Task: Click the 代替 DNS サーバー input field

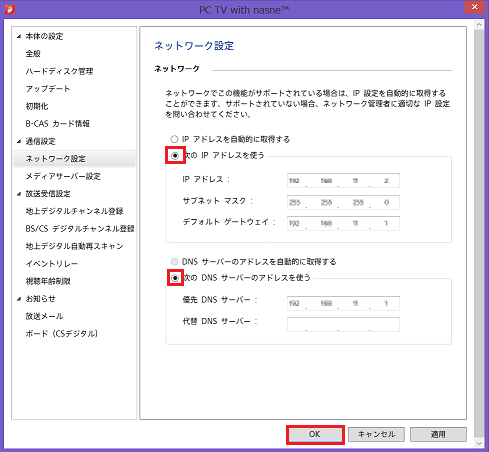Action: (343, 324)
